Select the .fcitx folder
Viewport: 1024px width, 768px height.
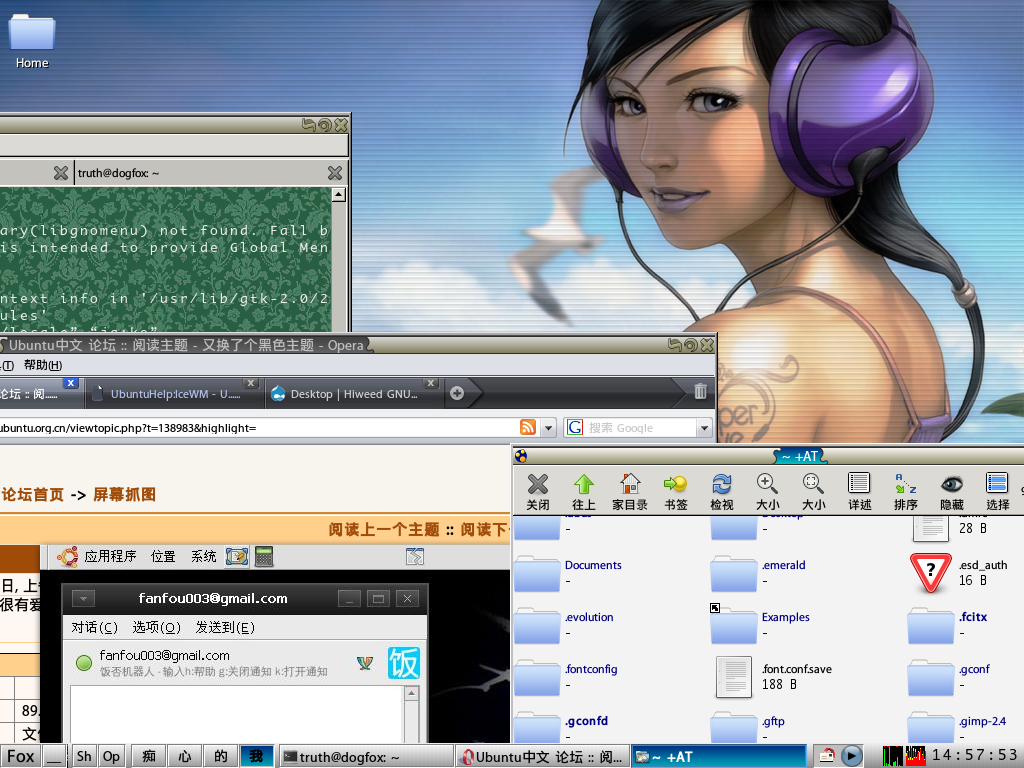coord(931,625)
